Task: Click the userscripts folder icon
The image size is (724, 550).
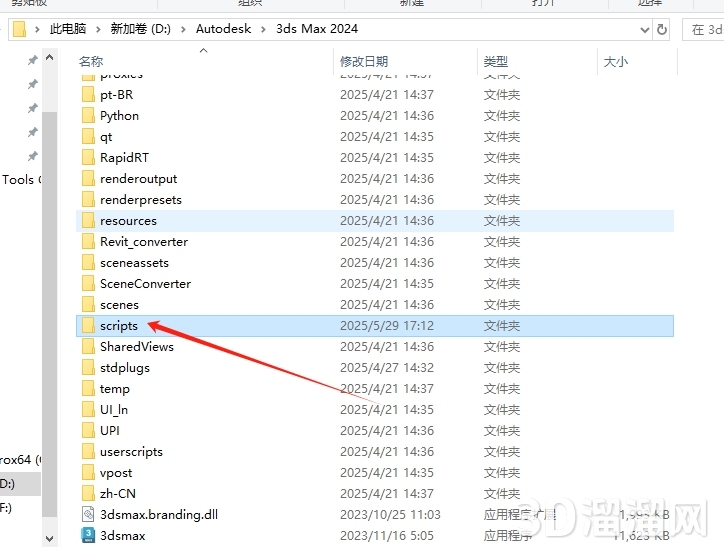Action: 88,452
